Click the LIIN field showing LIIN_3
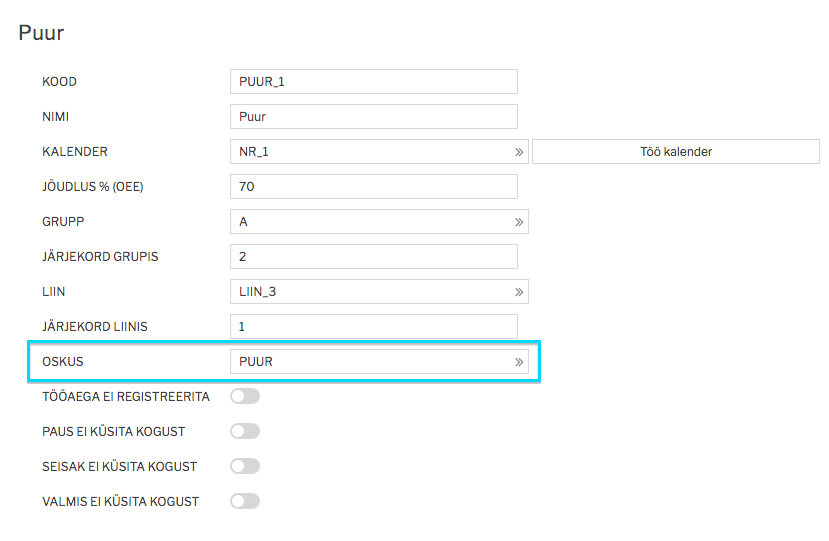 (x=370, y=292)
